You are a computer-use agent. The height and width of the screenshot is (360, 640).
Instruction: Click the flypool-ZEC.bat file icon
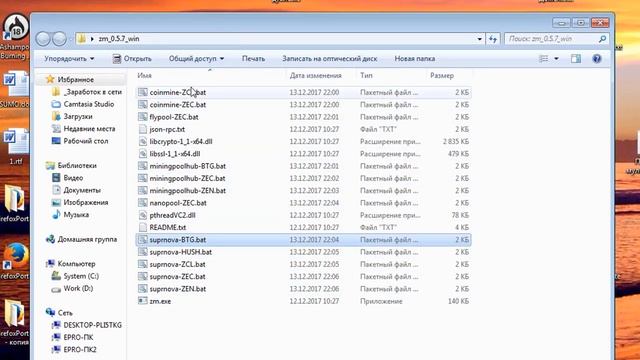(x=142, y=117)
